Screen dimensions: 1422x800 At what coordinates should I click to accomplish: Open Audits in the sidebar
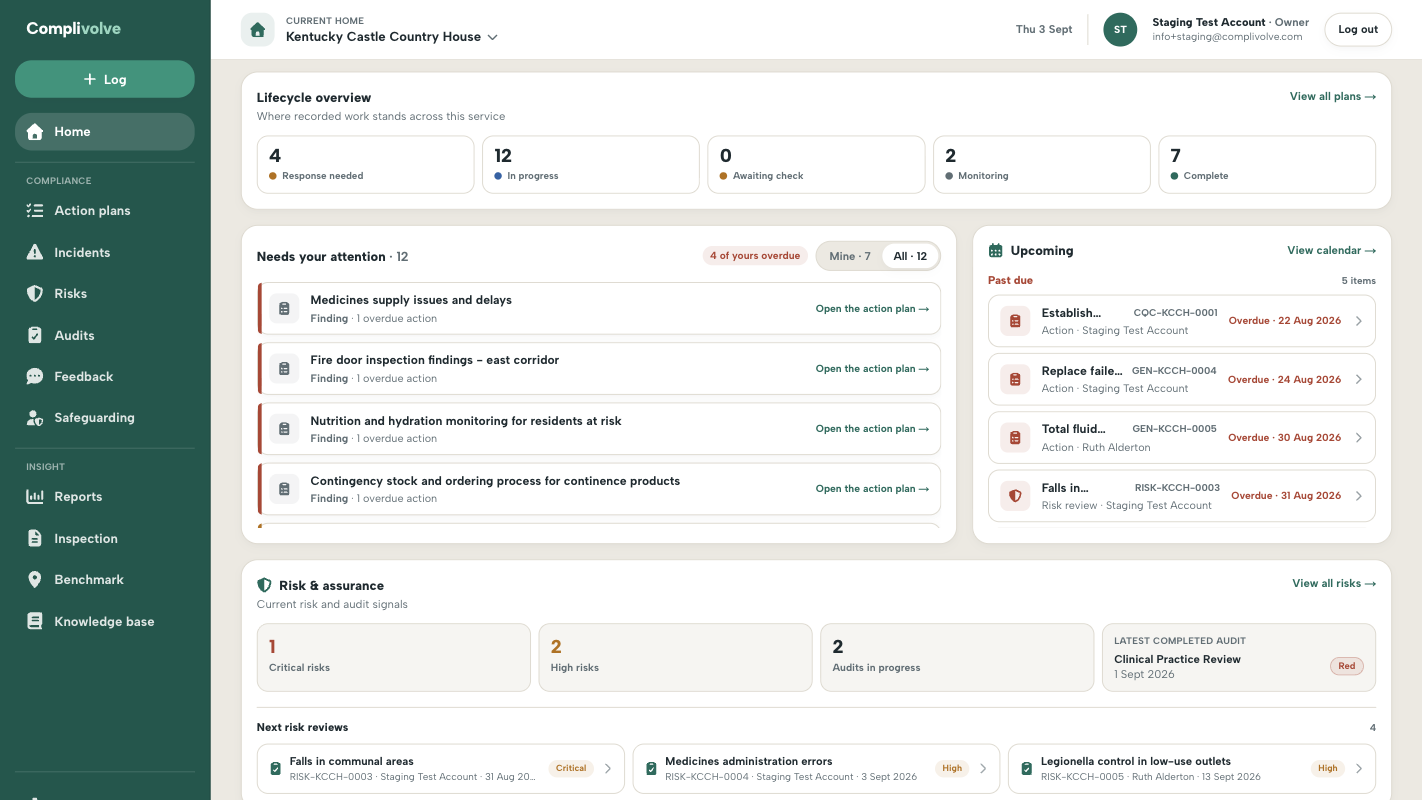105,336
